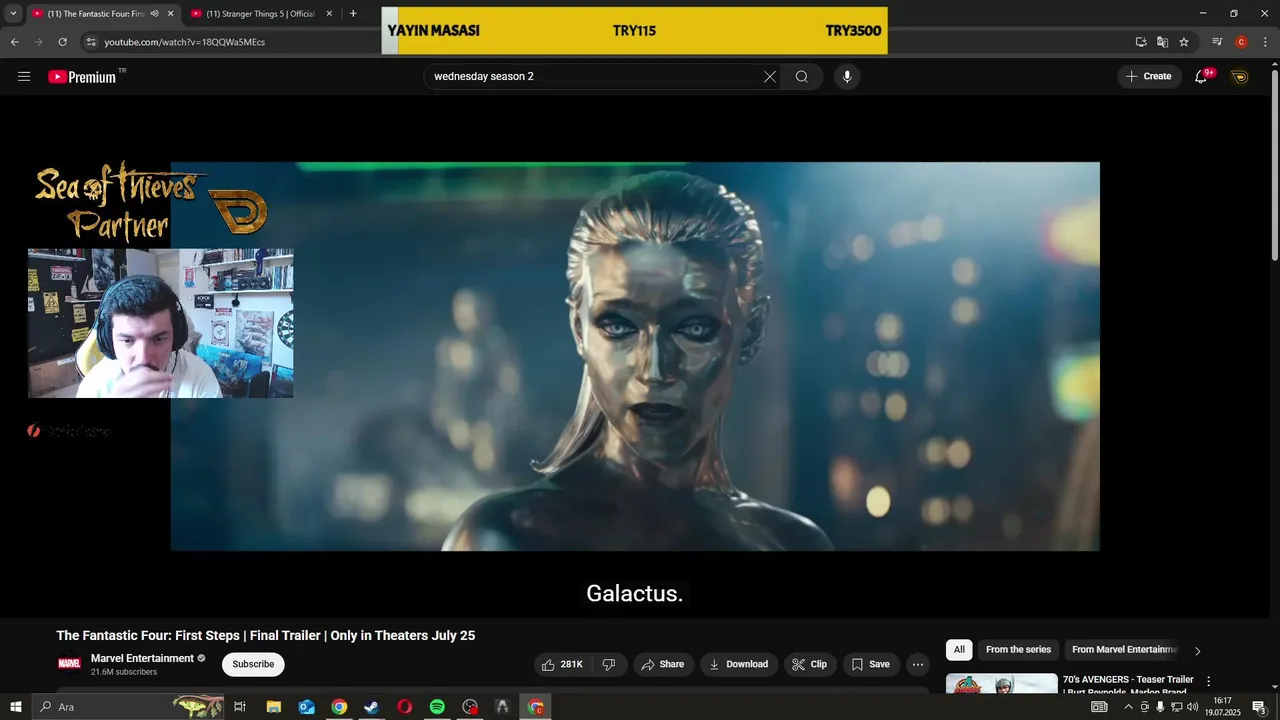Screen dimensions: 1280x720
Task: Click the Chrome address bar URL
Action: pyautogui.click(x=185, y=42)
